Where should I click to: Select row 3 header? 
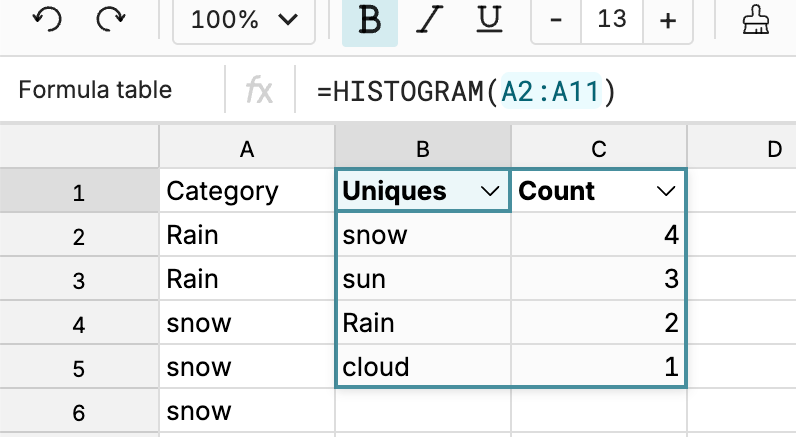point(79,280)
